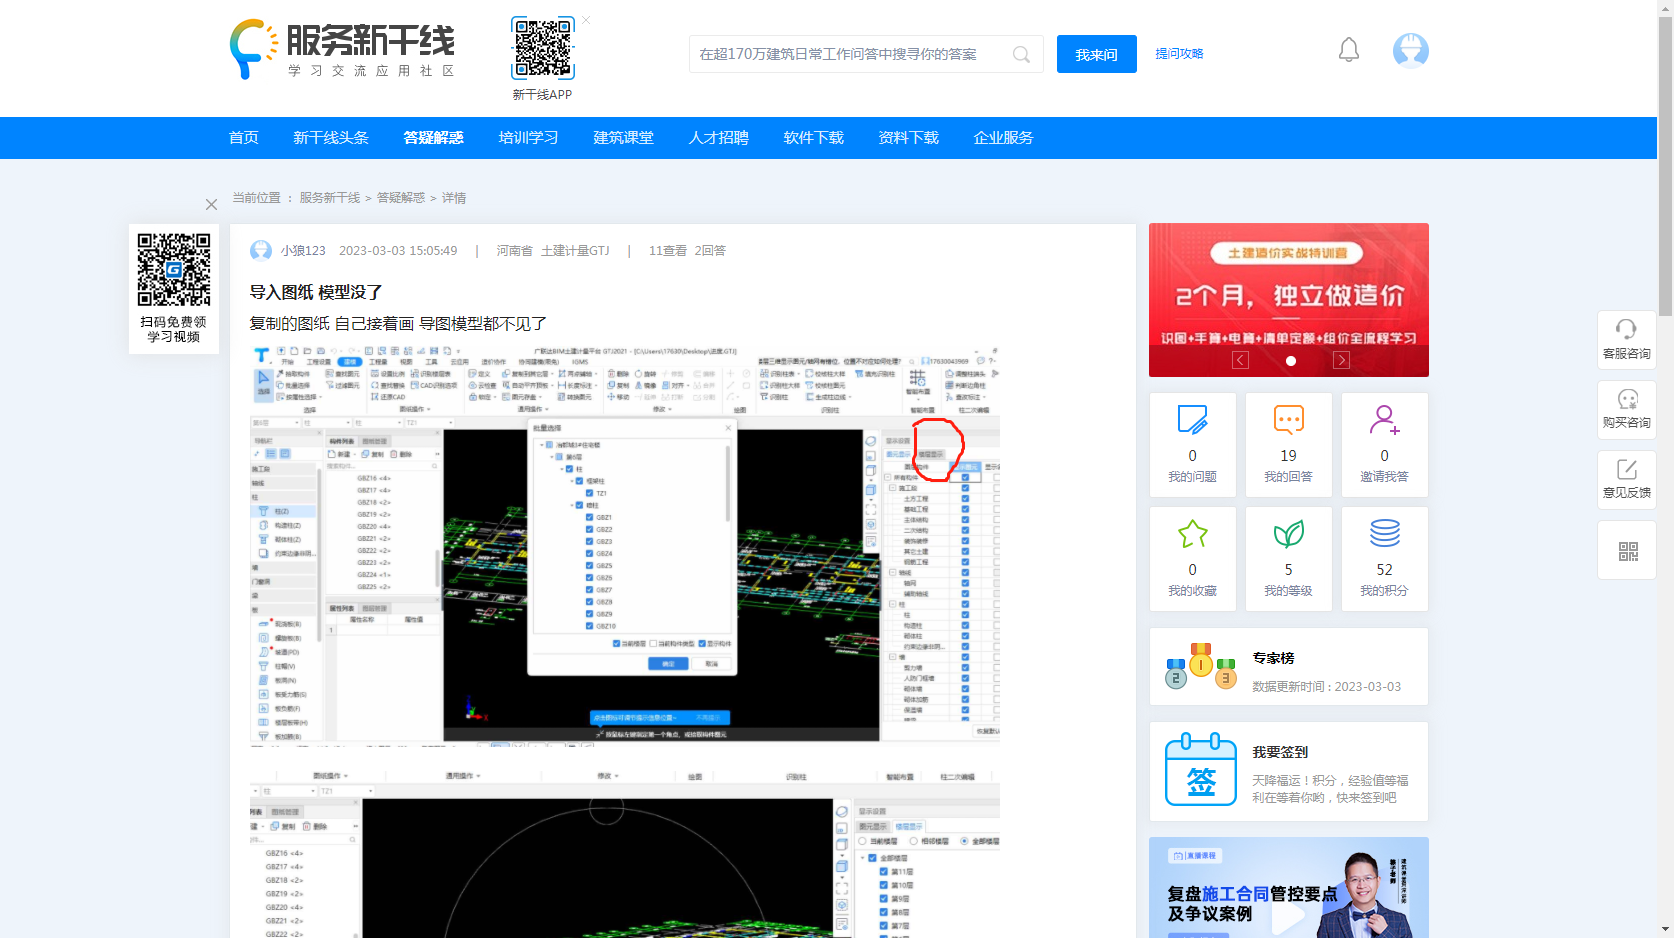This screenshot has width=1674, height=938.
Task: Open the 资料下载 nav tab
Action: (908, 138)
